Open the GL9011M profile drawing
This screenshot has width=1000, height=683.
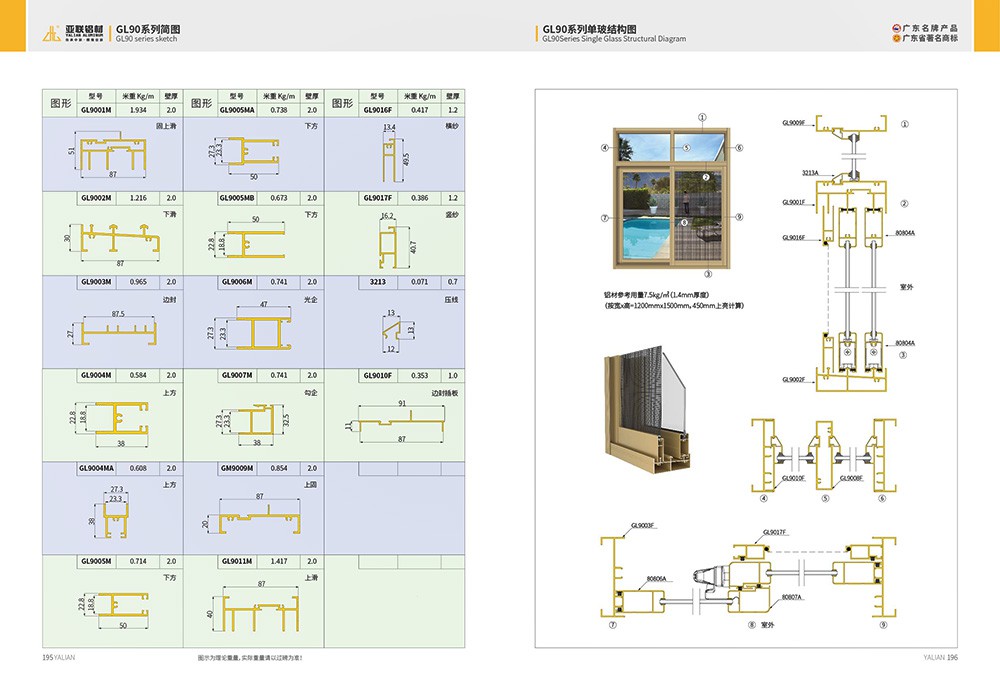(254, 608)
